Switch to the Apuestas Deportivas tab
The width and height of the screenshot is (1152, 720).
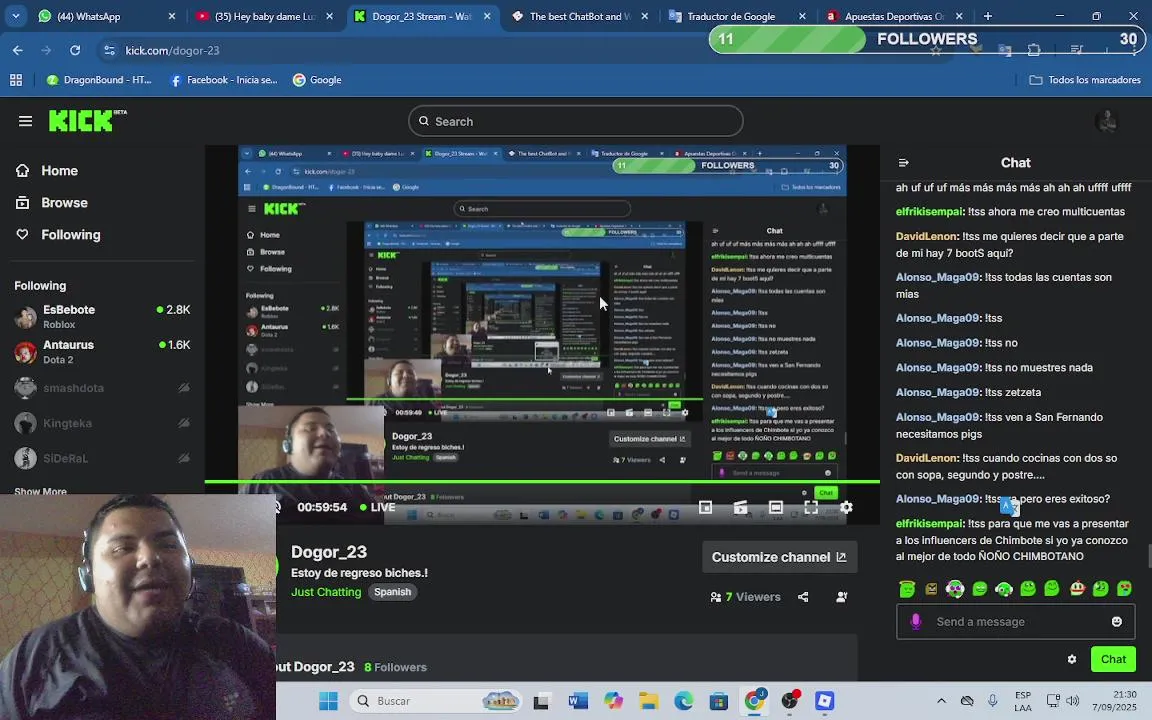(x=892, y=16)
